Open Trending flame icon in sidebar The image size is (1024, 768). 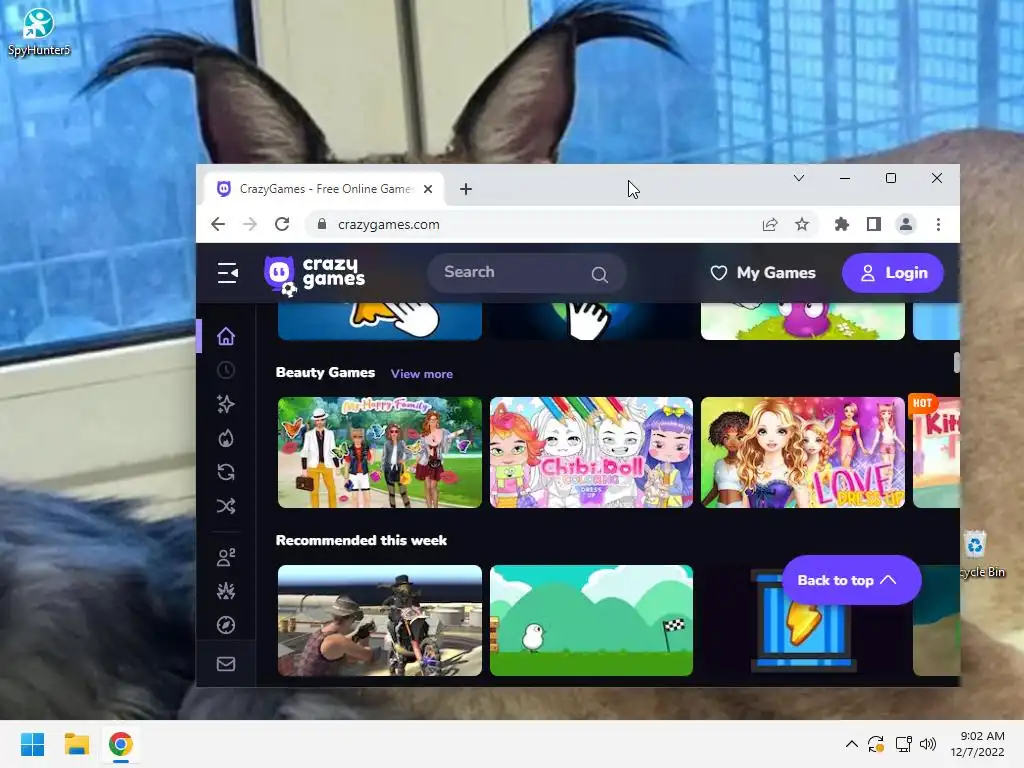(226, 438)
